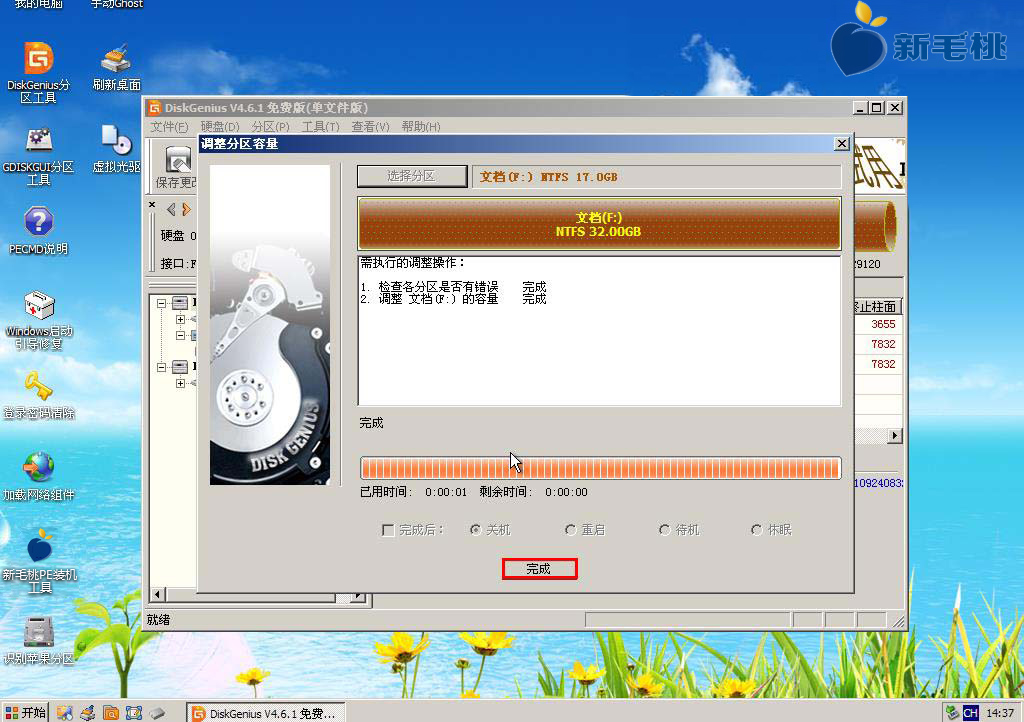Close the 调整分区容量 dialog
This screenshot has width=1024, height=722.
(842, 144)
